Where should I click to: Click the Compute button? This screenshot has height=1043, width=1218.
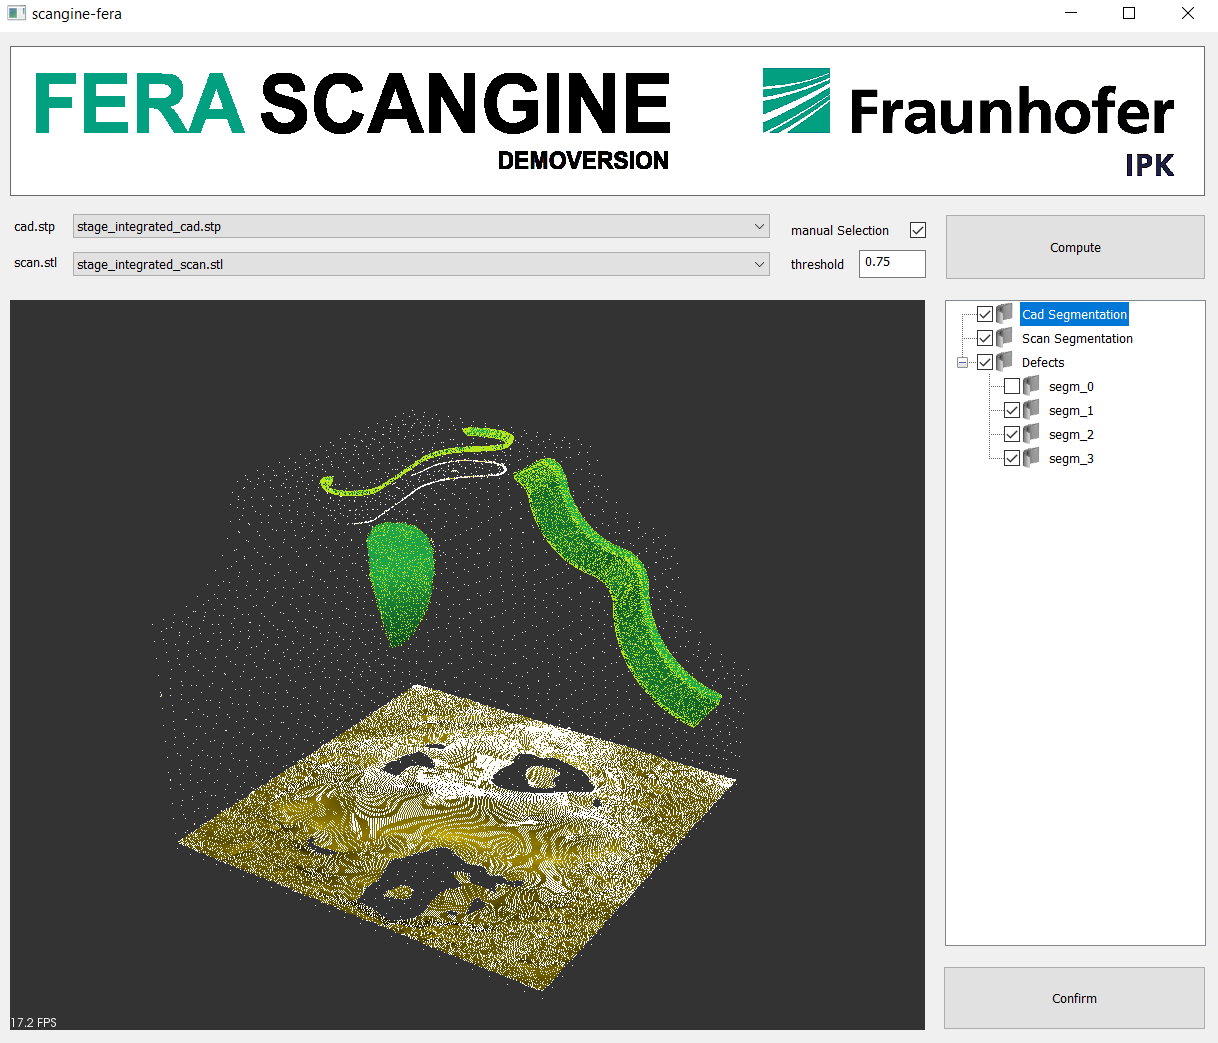coord(1075,247)
